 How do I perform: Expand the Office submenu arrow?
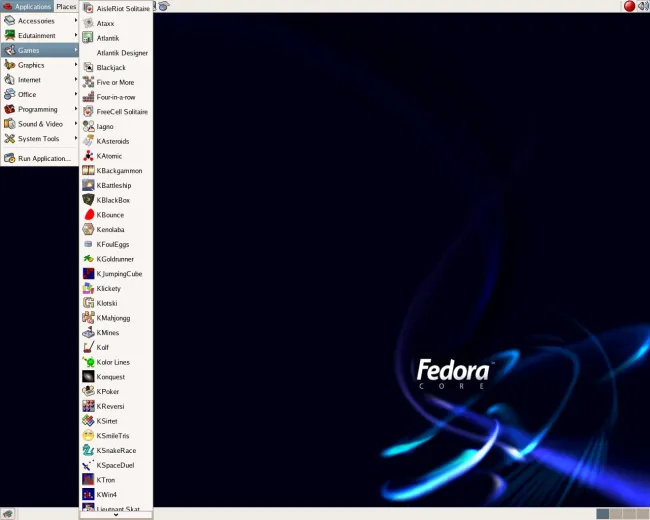point(75,94)
